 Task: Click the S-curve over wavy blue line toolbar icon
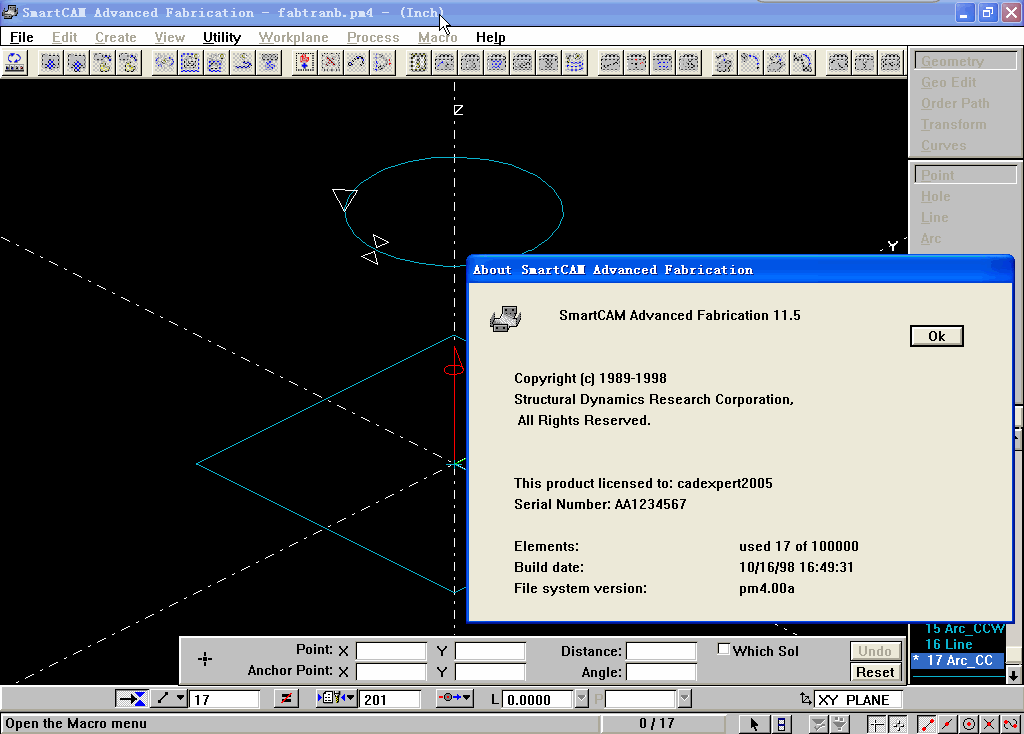[243, 63]
